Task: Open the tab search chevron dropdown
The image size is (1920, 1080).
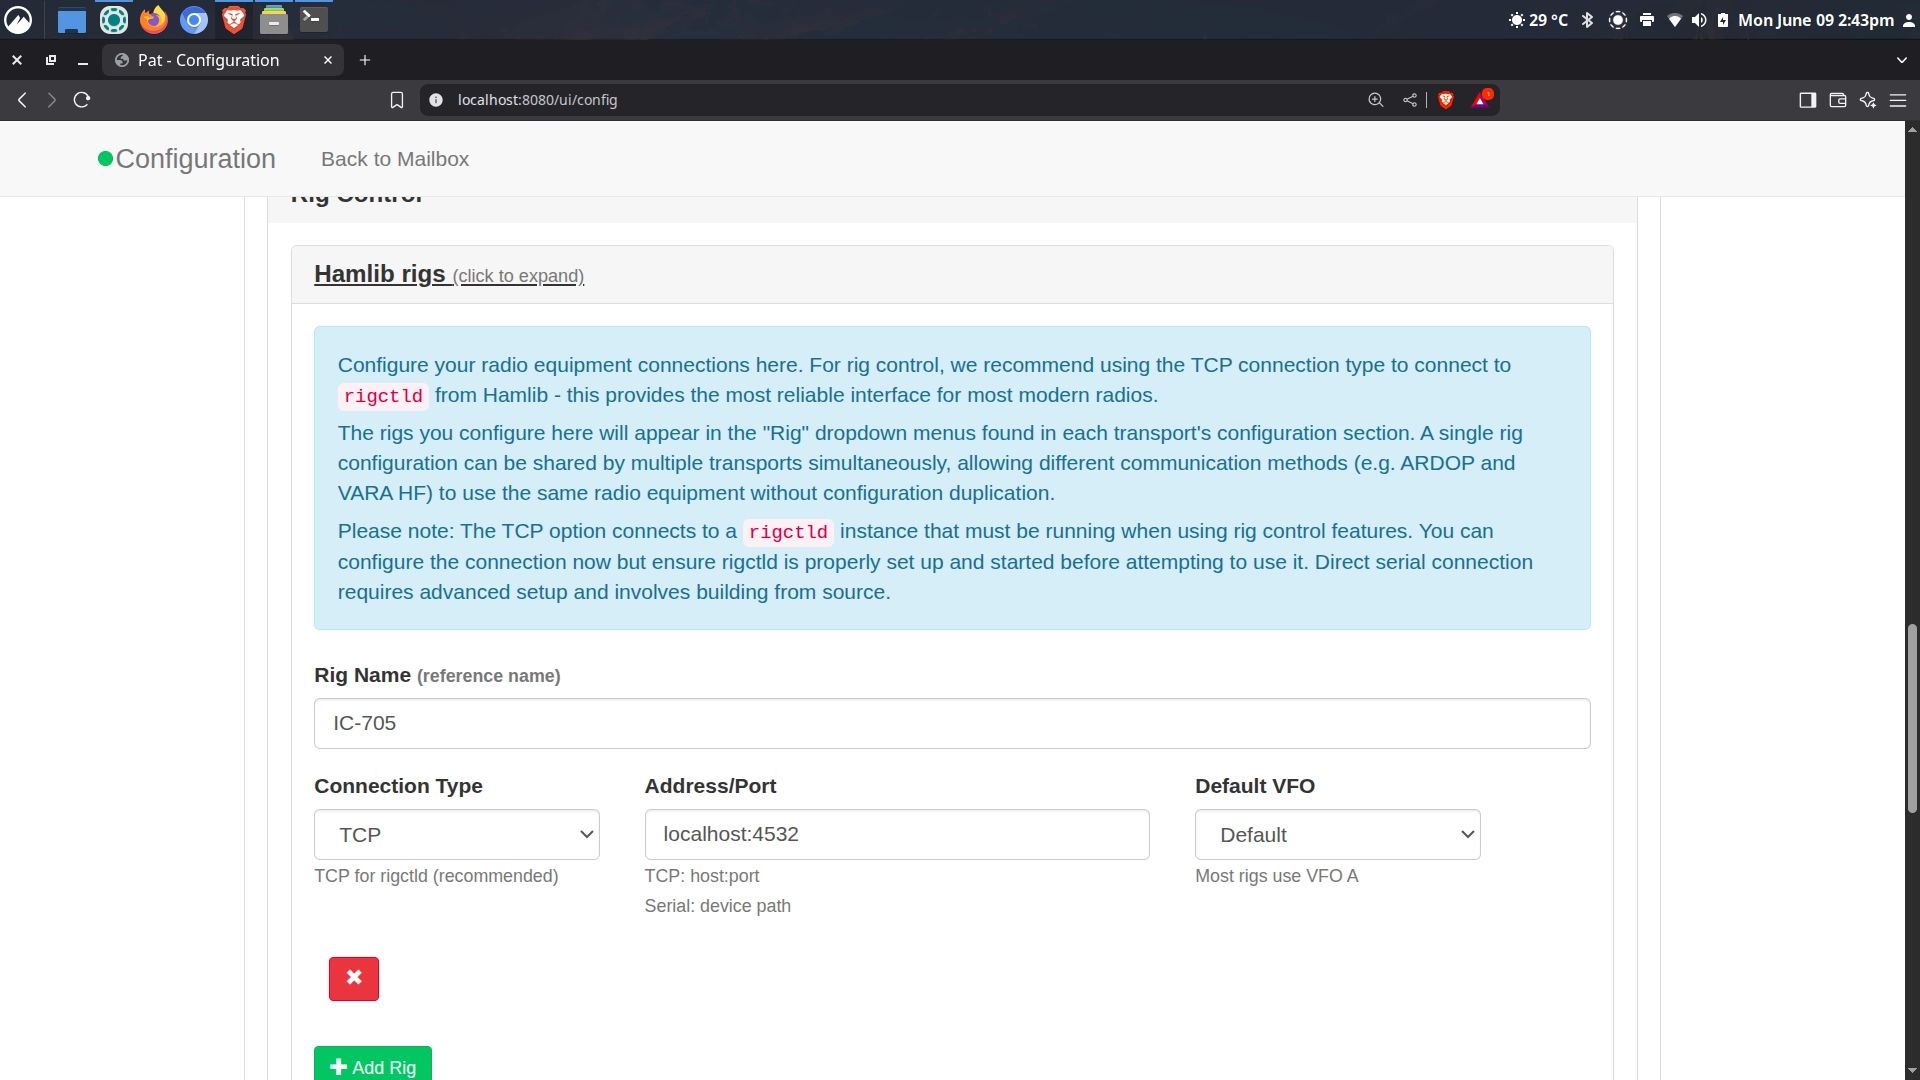Action: [1901, 60]
